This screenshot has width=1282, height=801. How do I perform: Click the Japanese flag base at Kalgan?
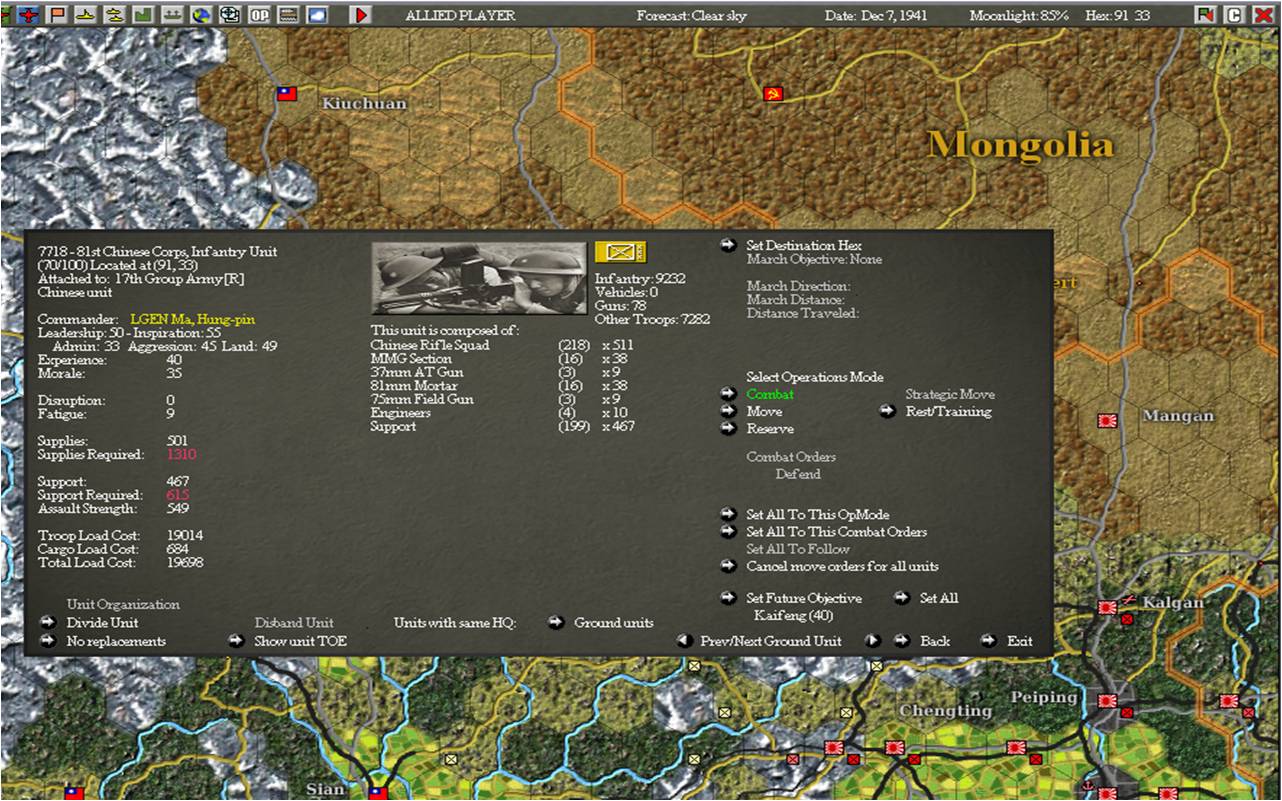click(x=1108, y=606)
